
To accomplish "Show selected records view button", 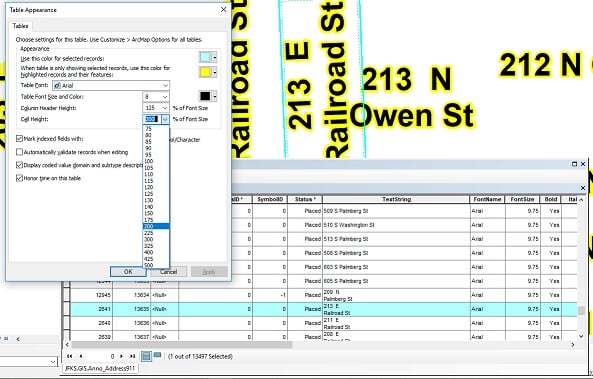I will click(157, 356).
